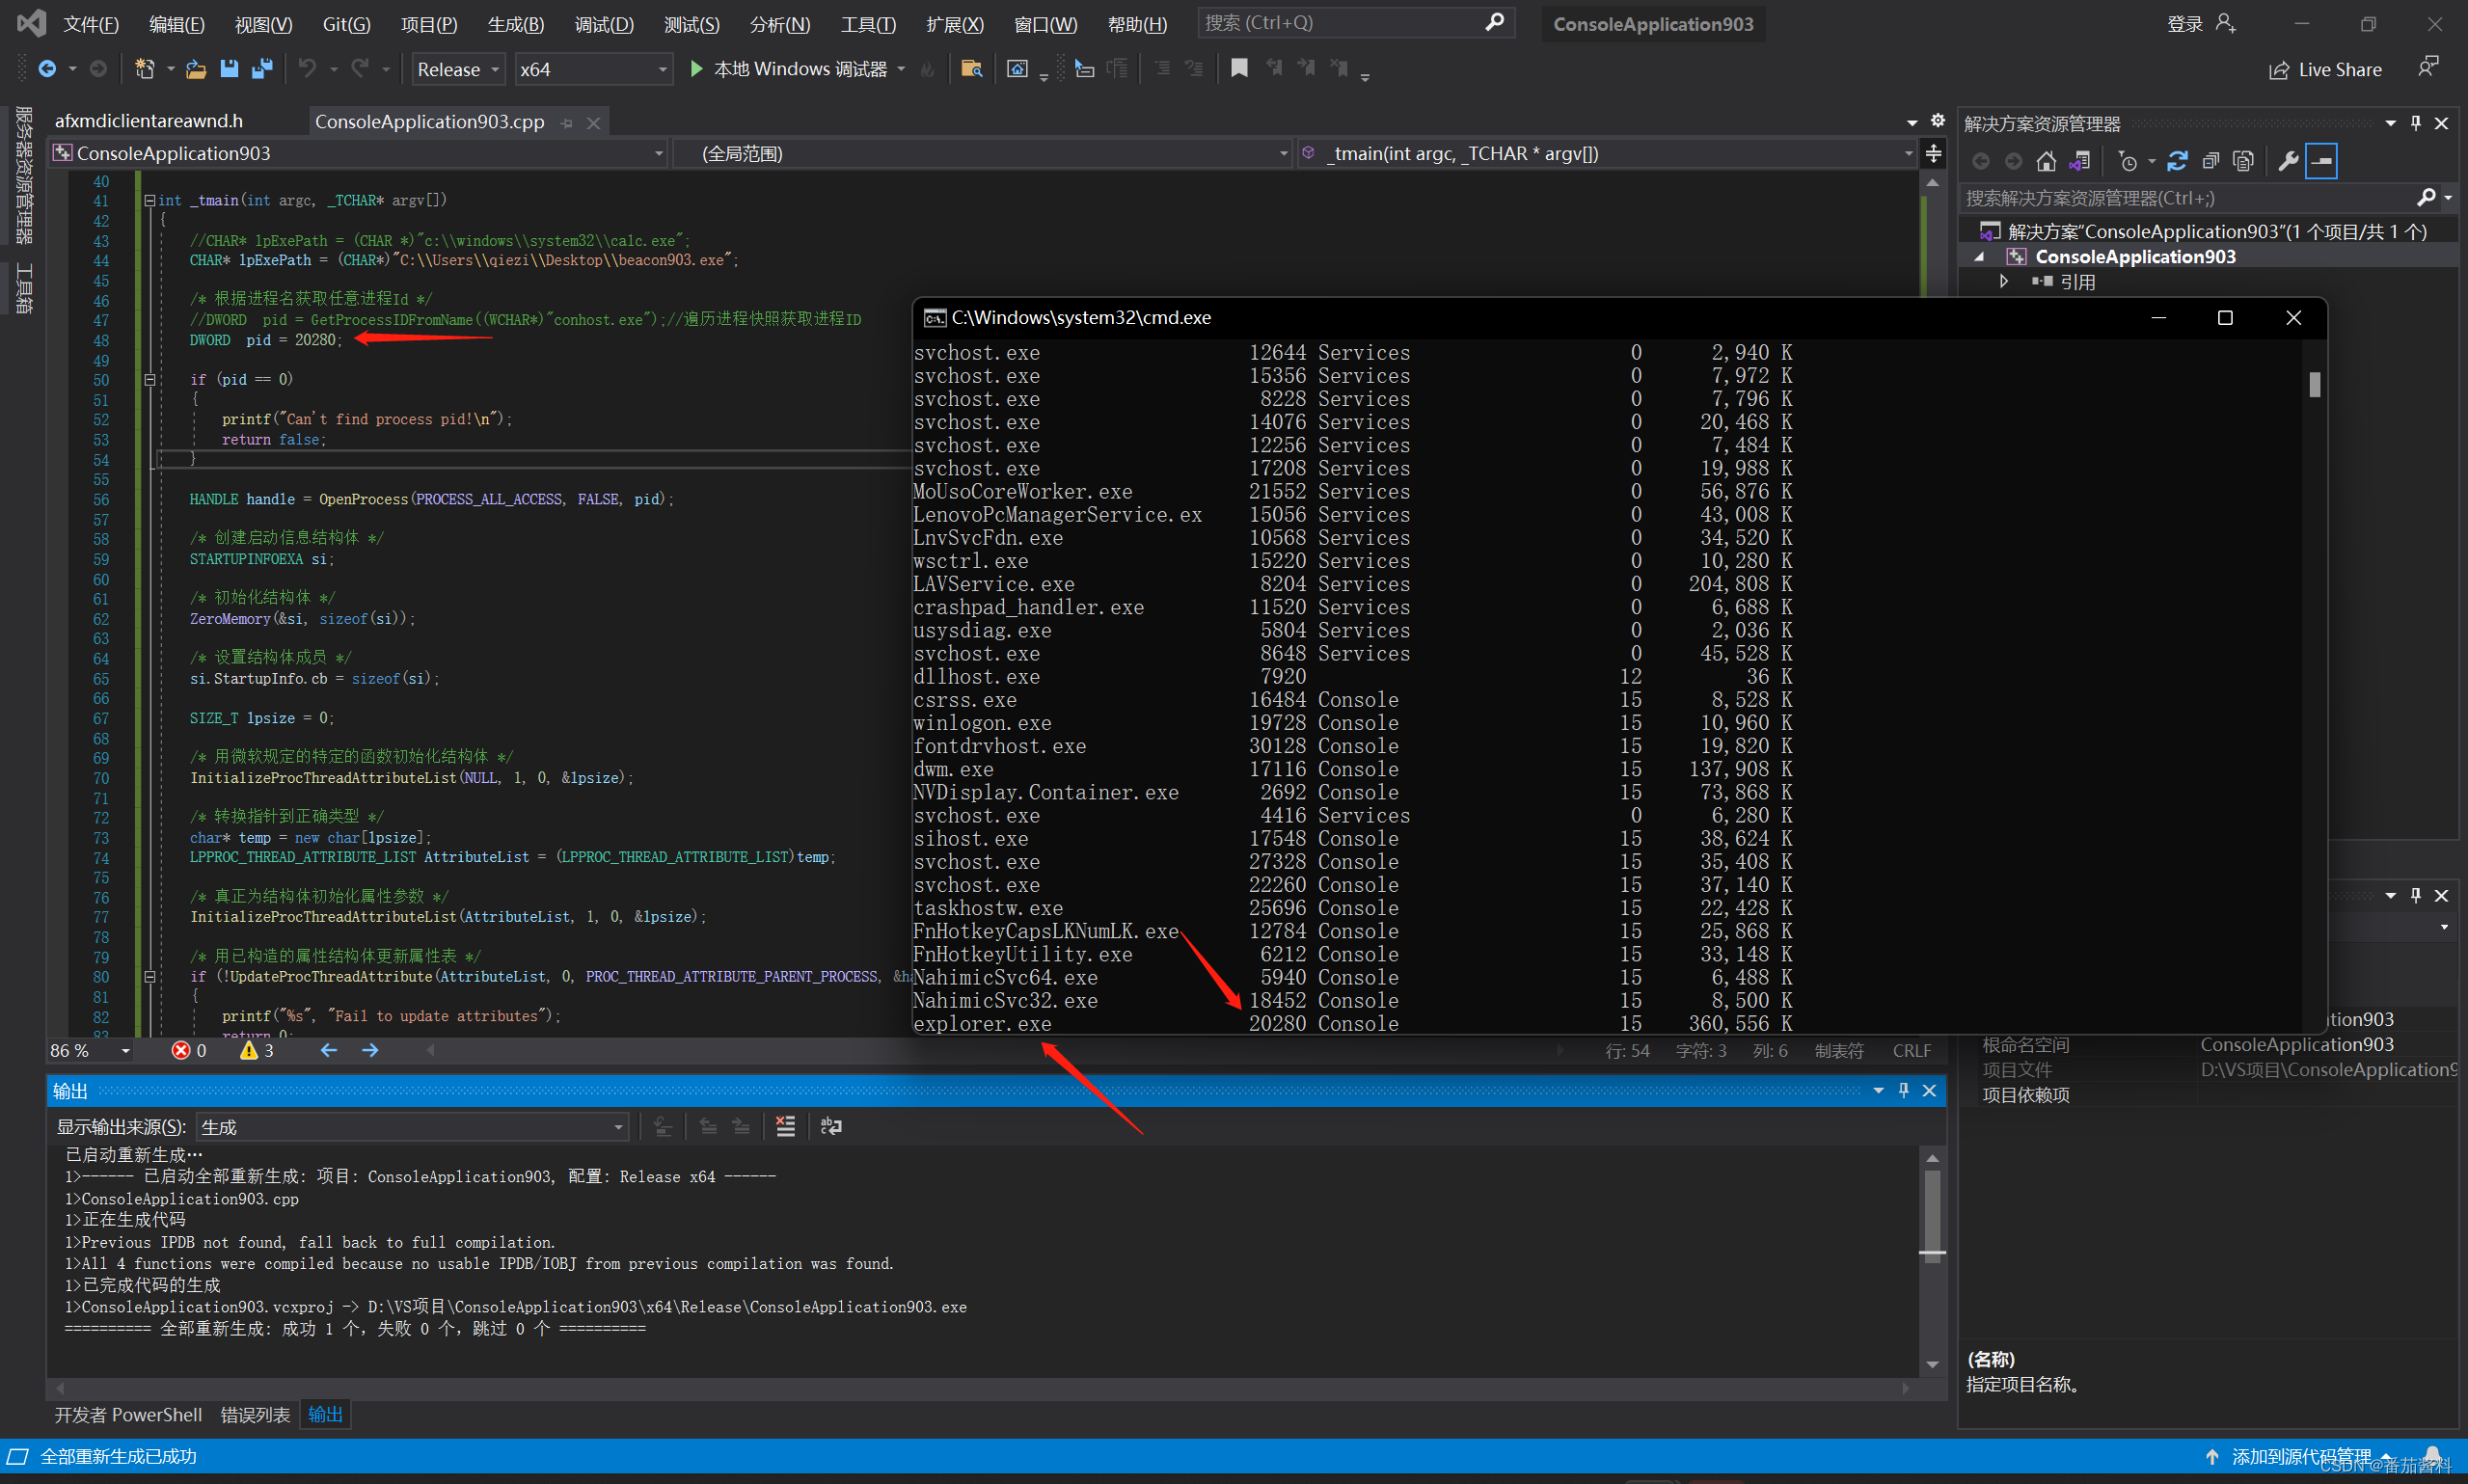The height and width of the screenshot is (1484, 2468).
Task: Switch to the afxmdiclientareawnd.h tab
Action: pos(149,121)
